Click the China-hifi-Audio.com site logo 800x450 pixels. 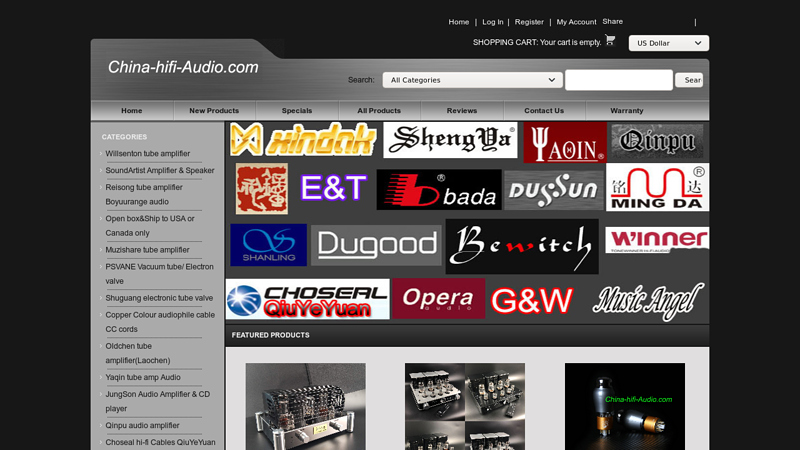(183, 67)
